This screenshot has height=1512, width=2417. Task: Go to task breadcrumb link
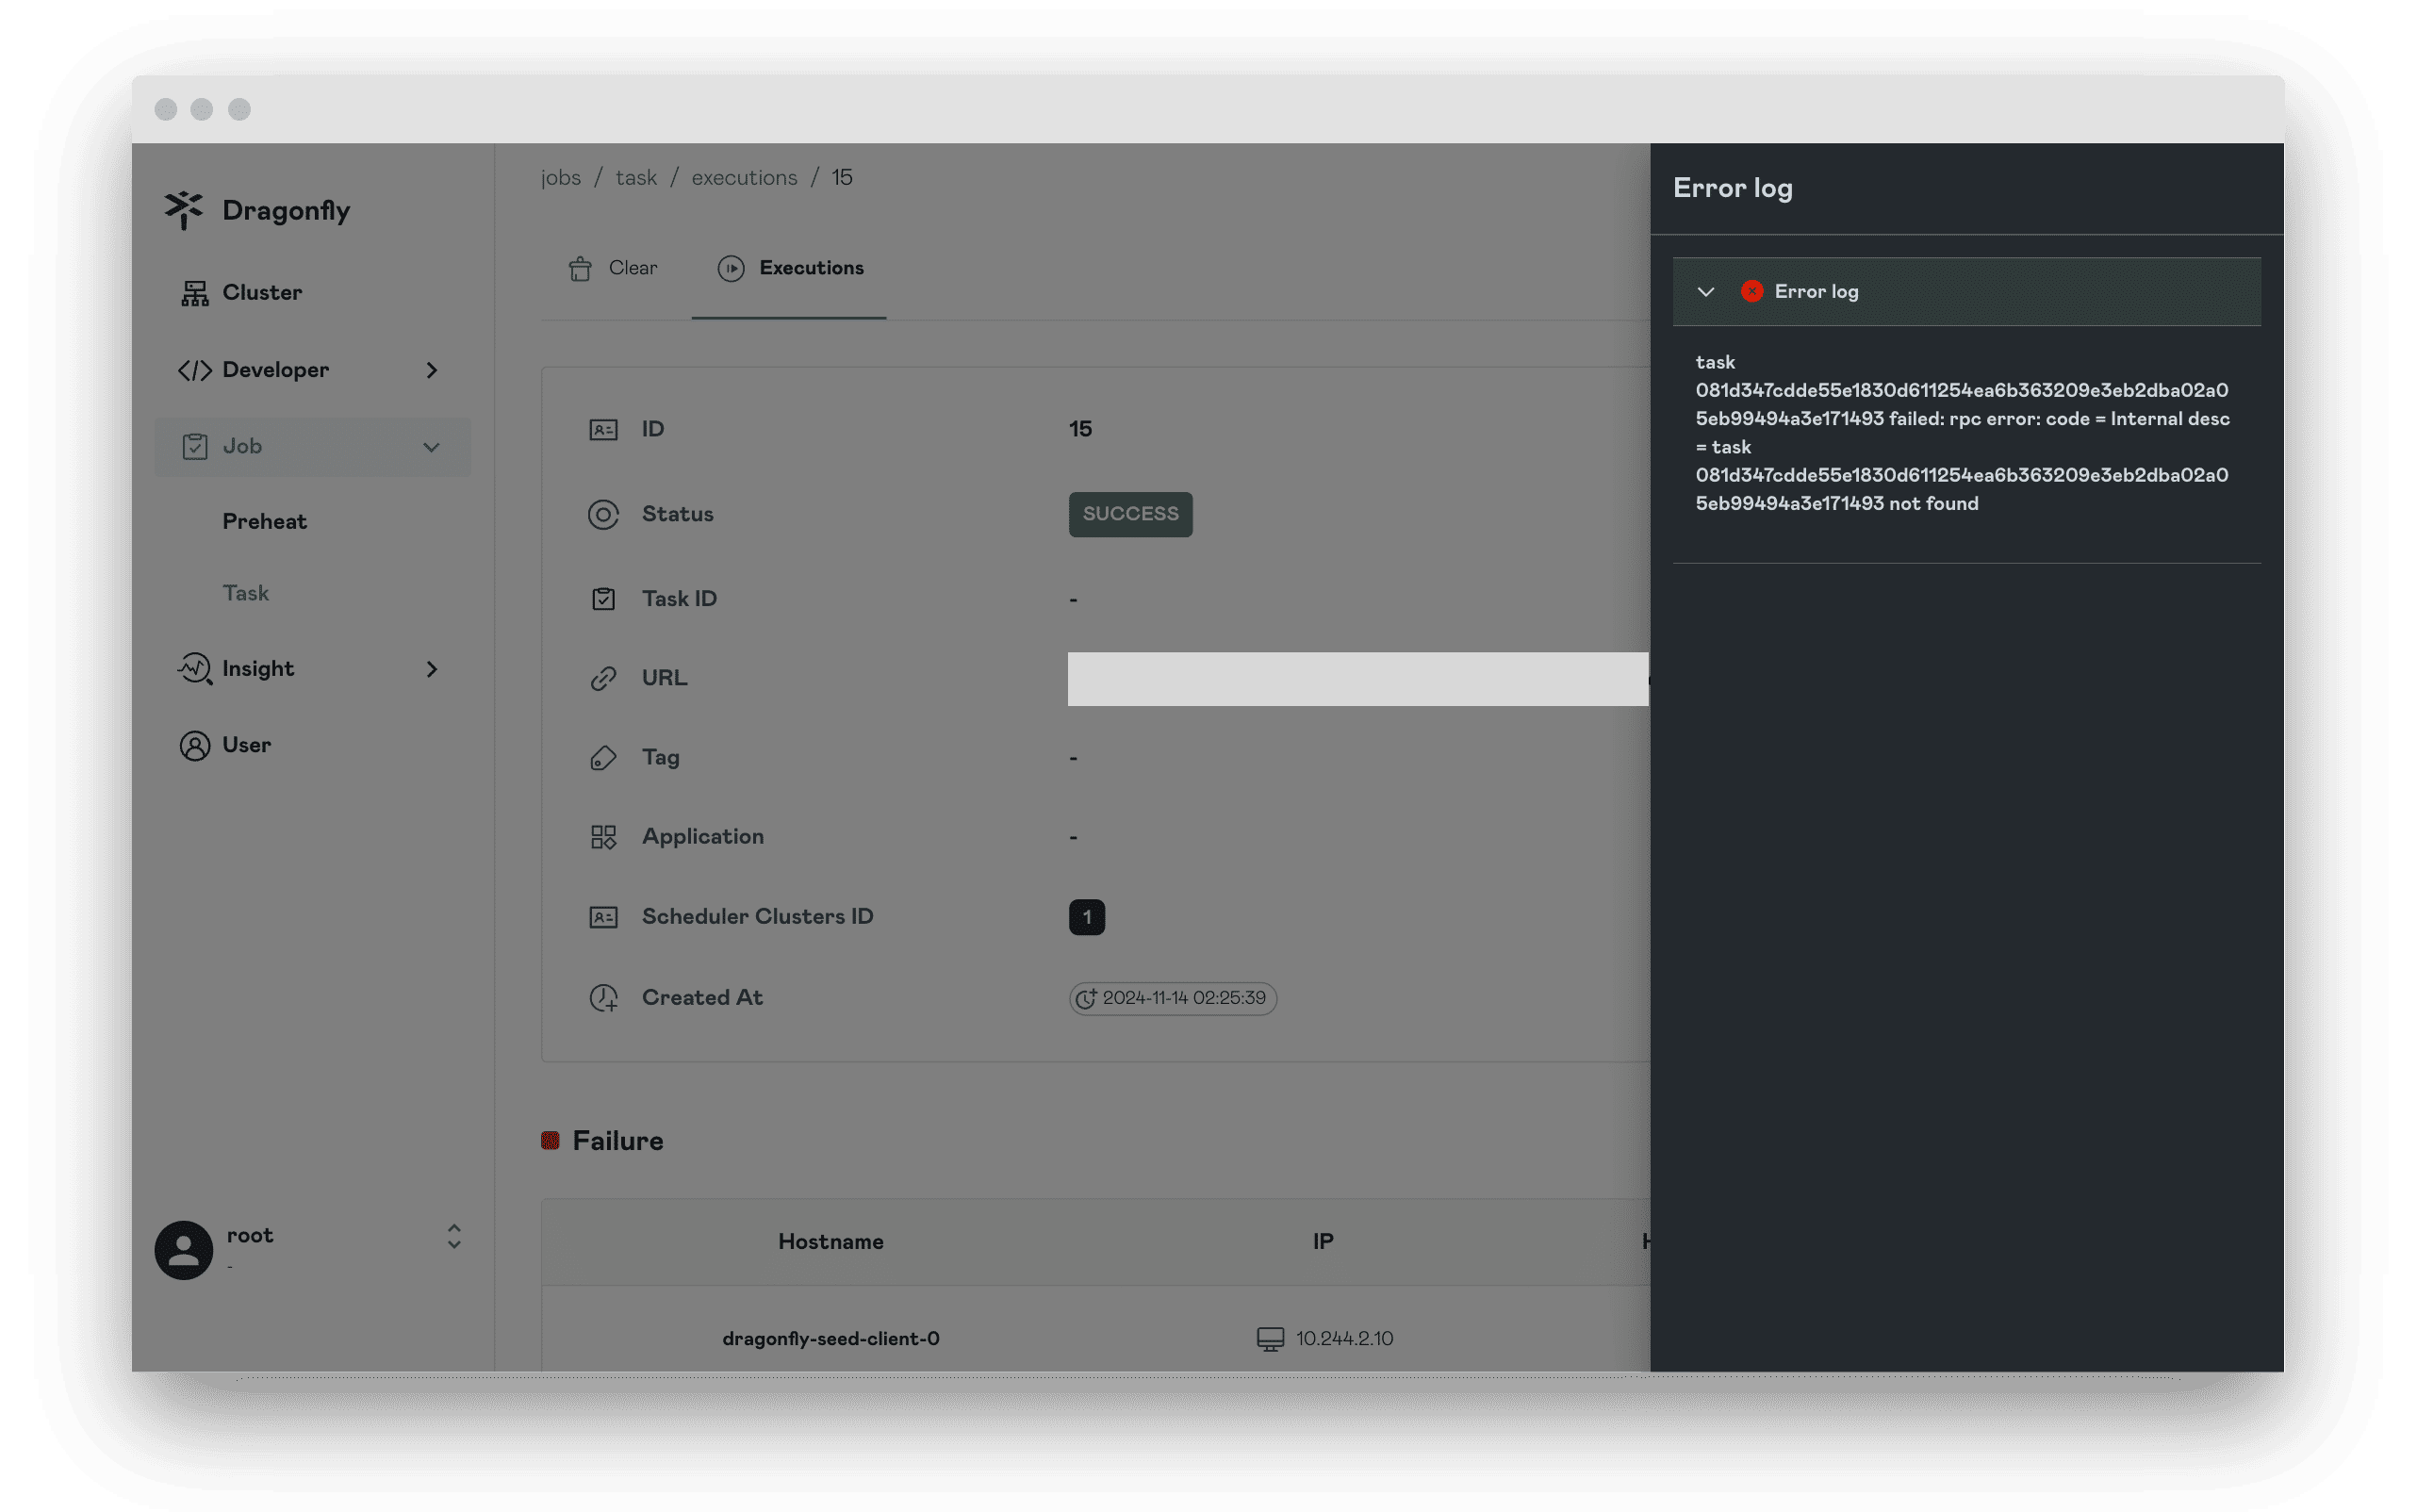636,178
